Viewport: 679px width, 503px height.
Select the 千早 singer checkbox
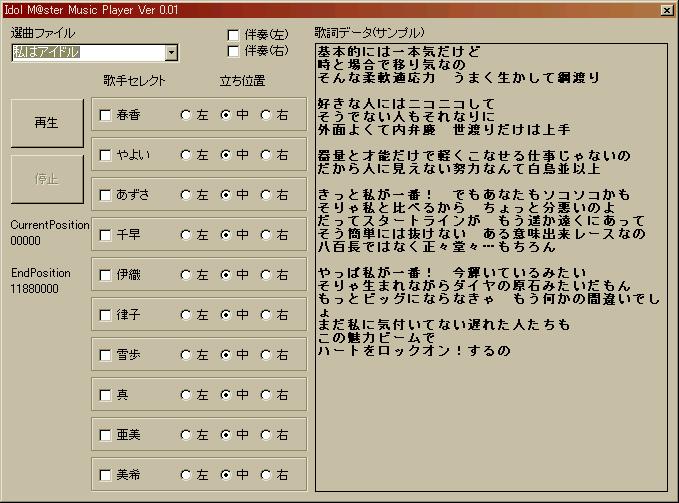pos(106,235)
